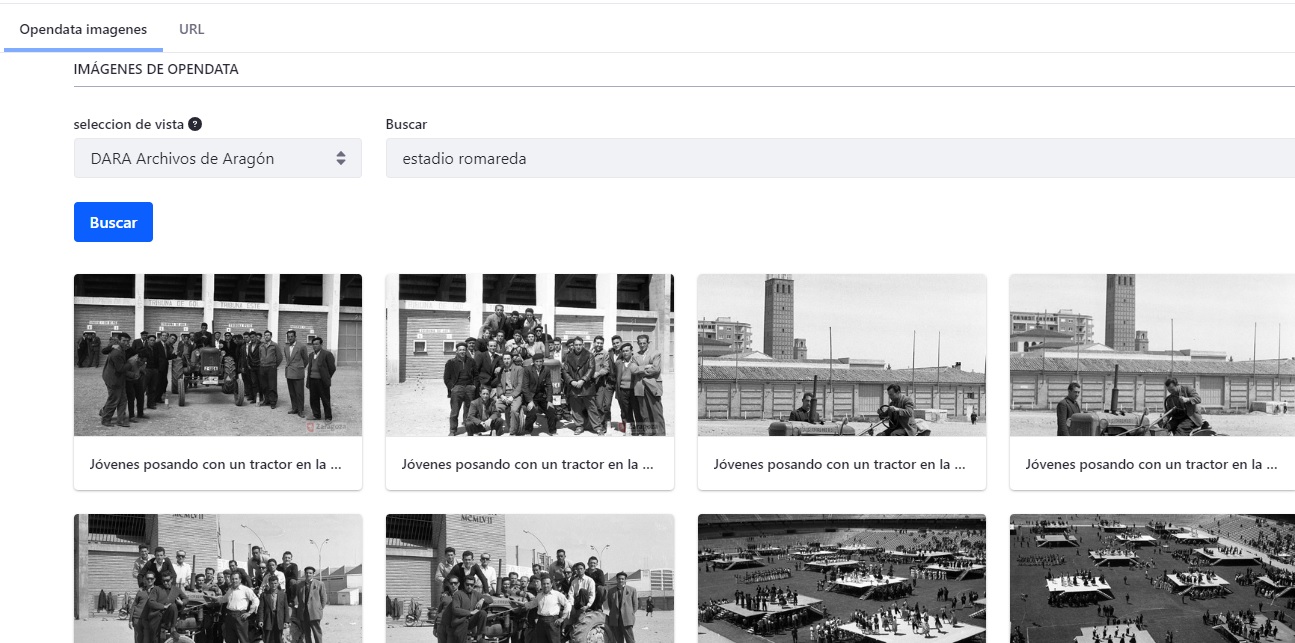Open fourth first-row photo of tractors near tower
The height and width of the screenshot is (643, 1295).
(1152, 355)
